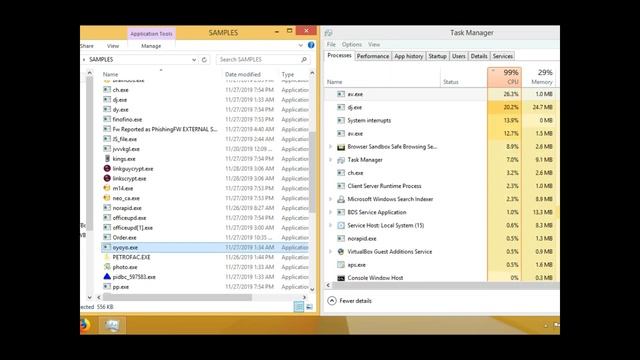Click the SAMPLES address bar path

tap(101, 60)
